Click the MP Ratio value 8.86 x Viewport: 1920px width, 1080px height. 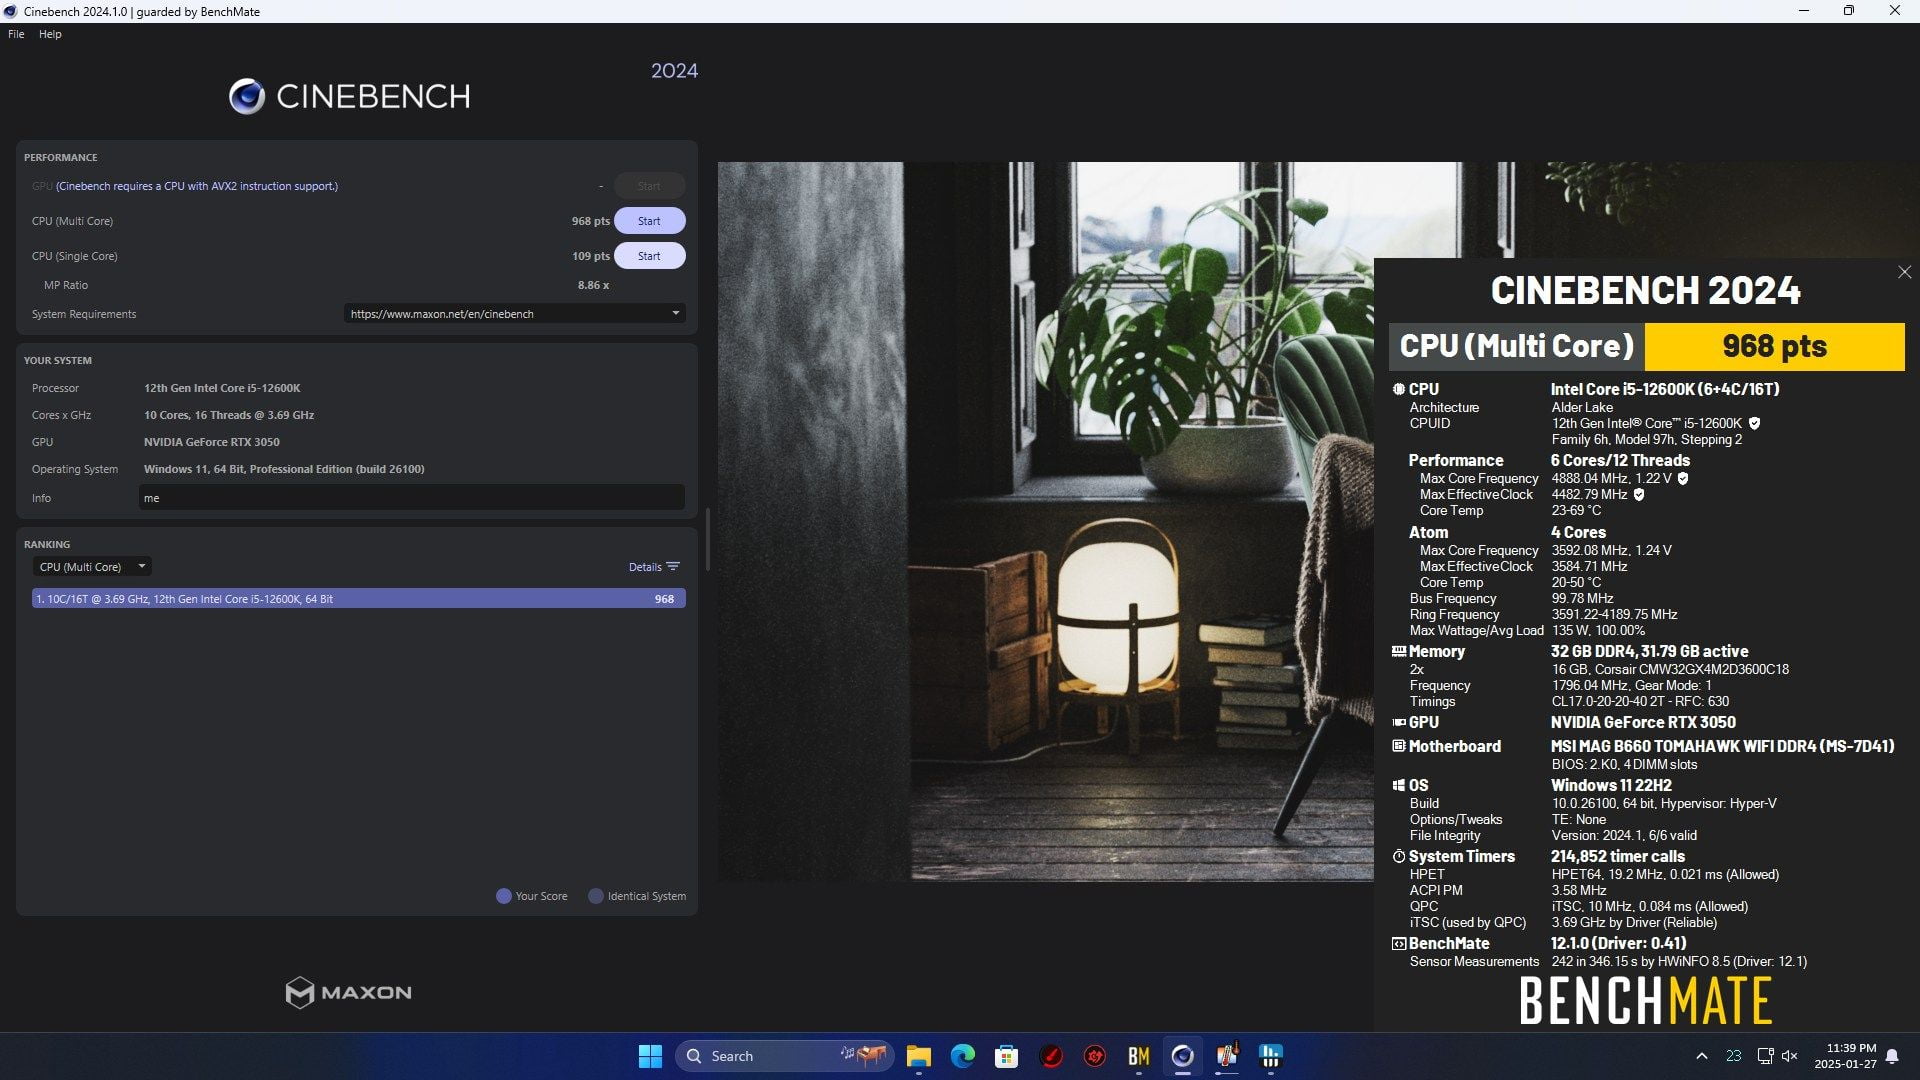tap(593, 285)
